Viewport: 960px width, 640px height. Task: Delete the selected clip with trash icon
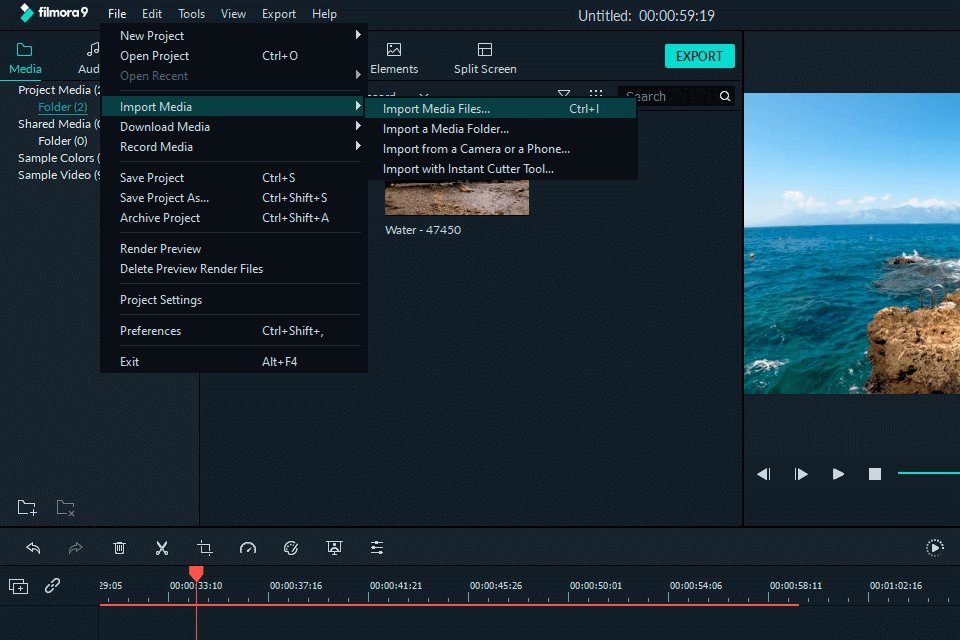coord(119,547)
